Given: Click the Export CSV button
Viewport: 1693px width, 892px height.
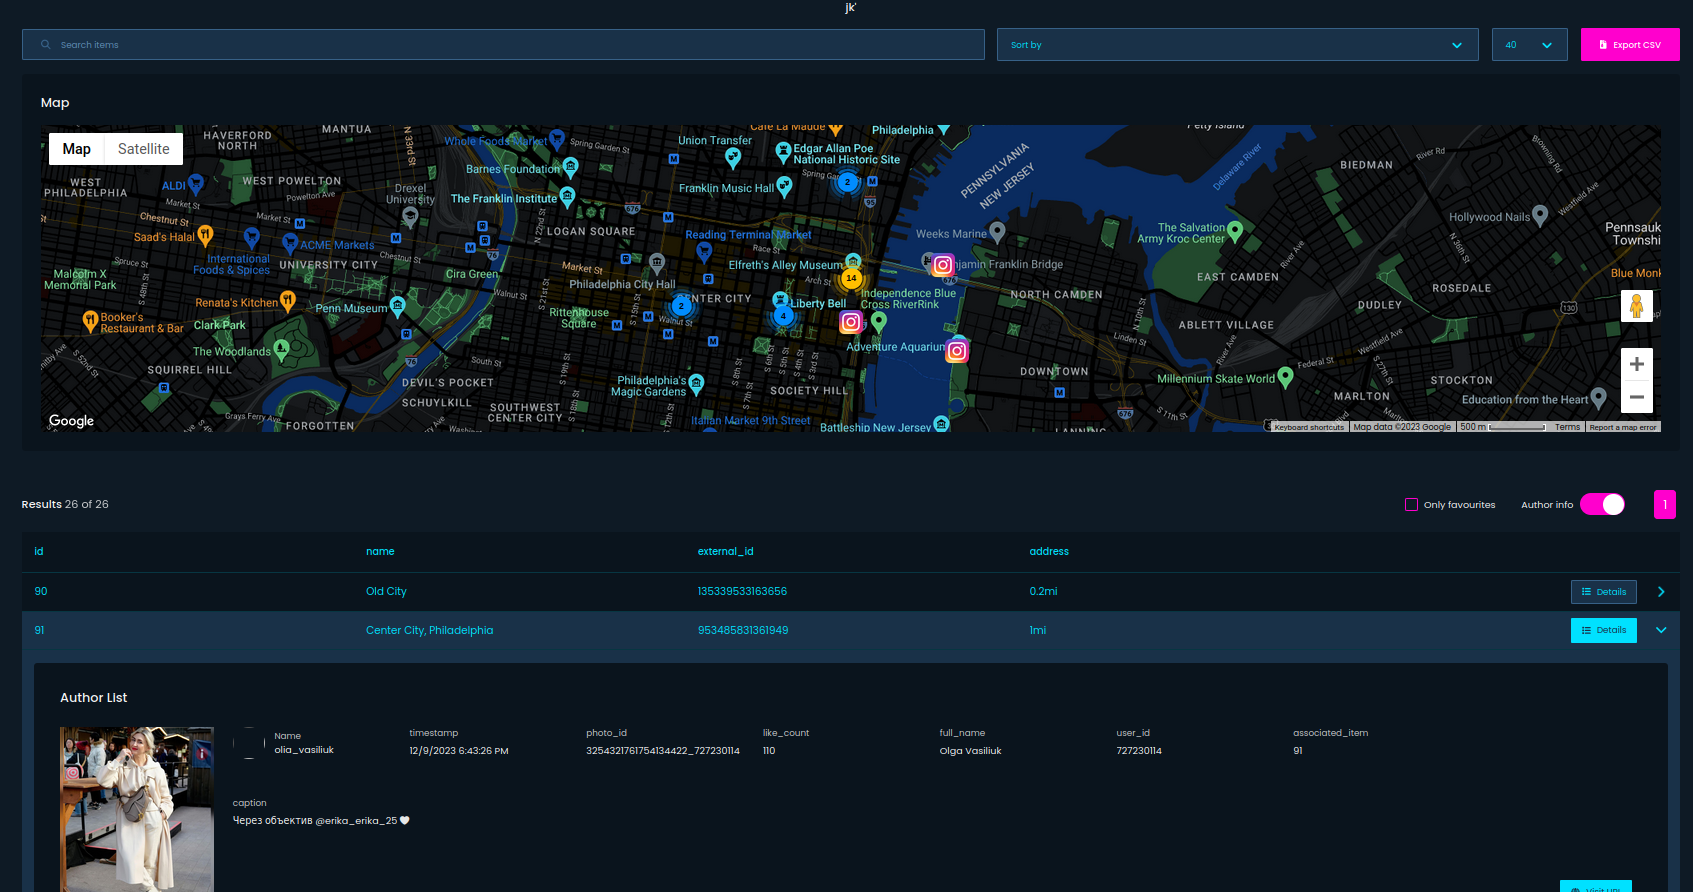Looking at the screenshot, I should pos(1630,45).
